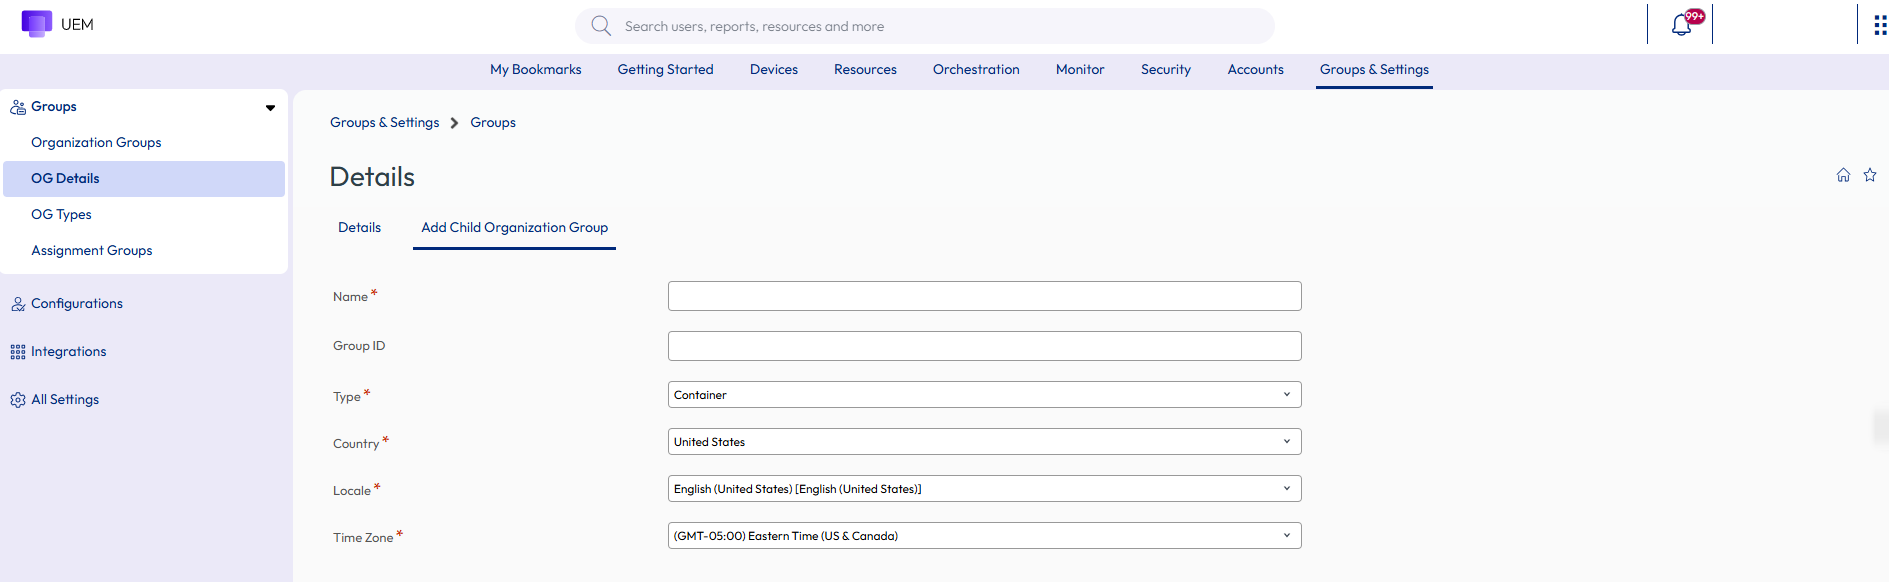Go to Getting Started menu

click(666, 70)
